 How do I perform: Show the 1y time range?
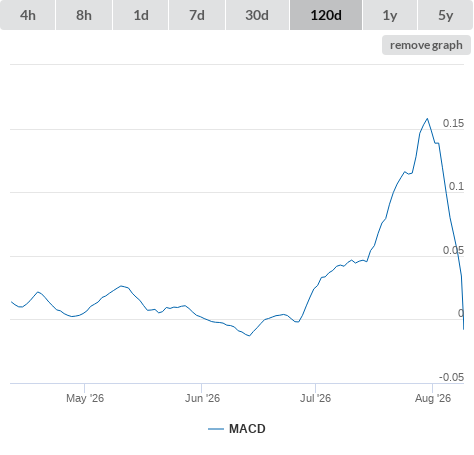390,15
